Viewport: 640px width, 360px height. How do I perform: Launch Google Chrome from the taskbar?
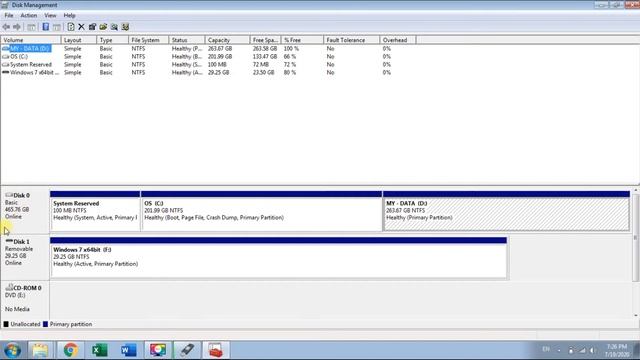tap(70, 350)
